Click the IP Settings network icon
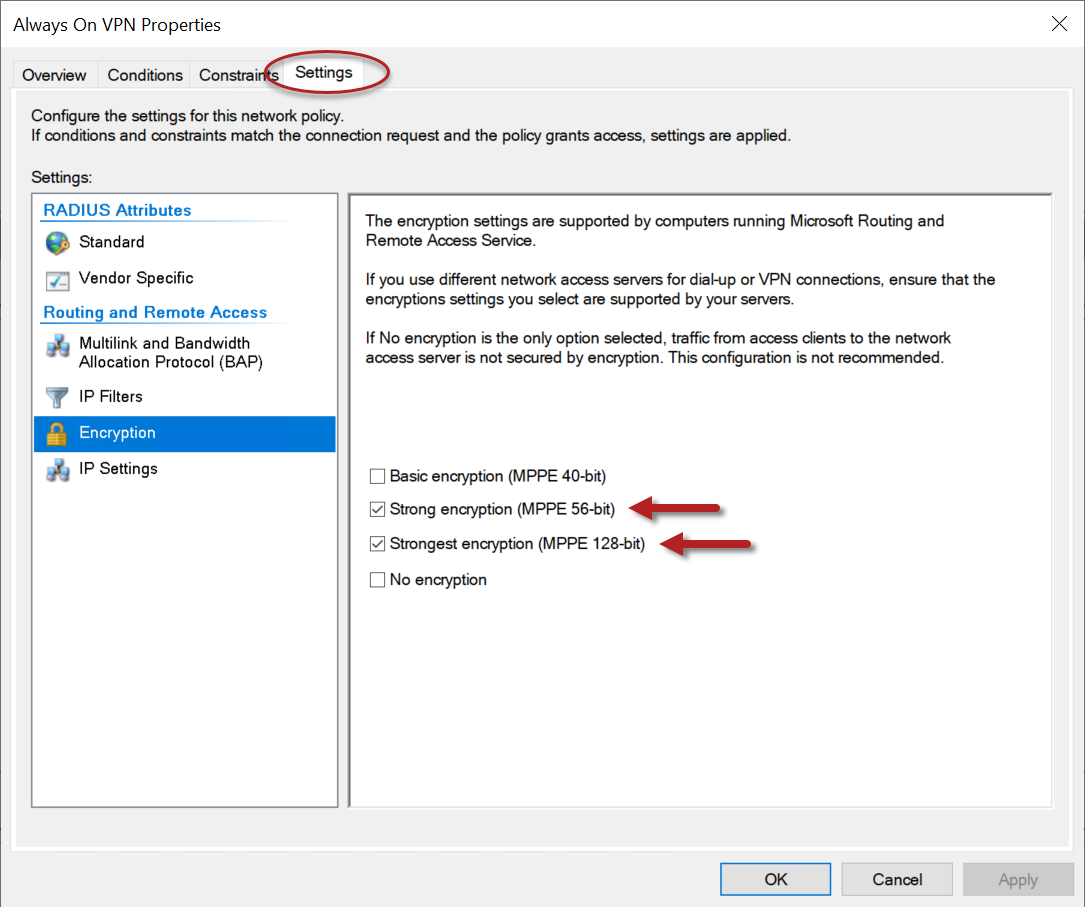Screen dimensions: 1085x907 click(57, 470)
